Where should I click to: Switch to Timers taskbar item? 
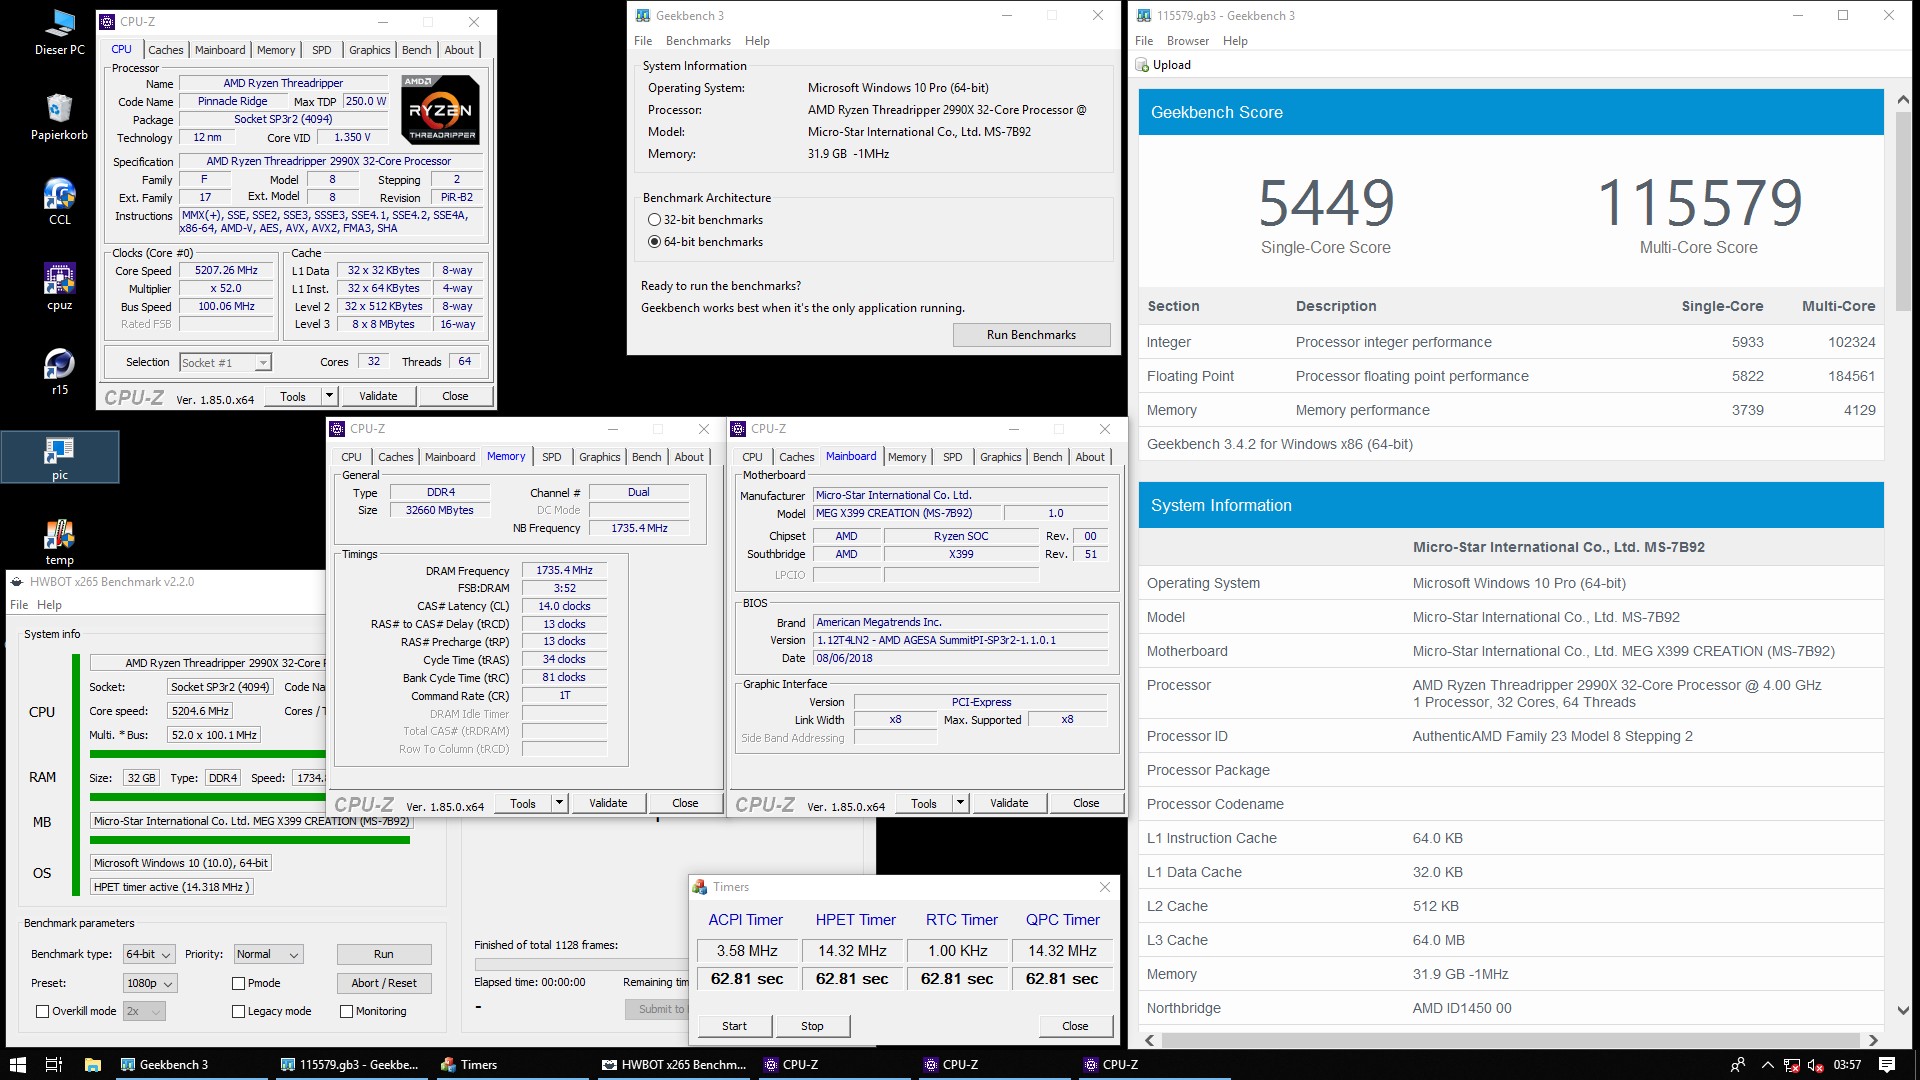(510, 1064)
